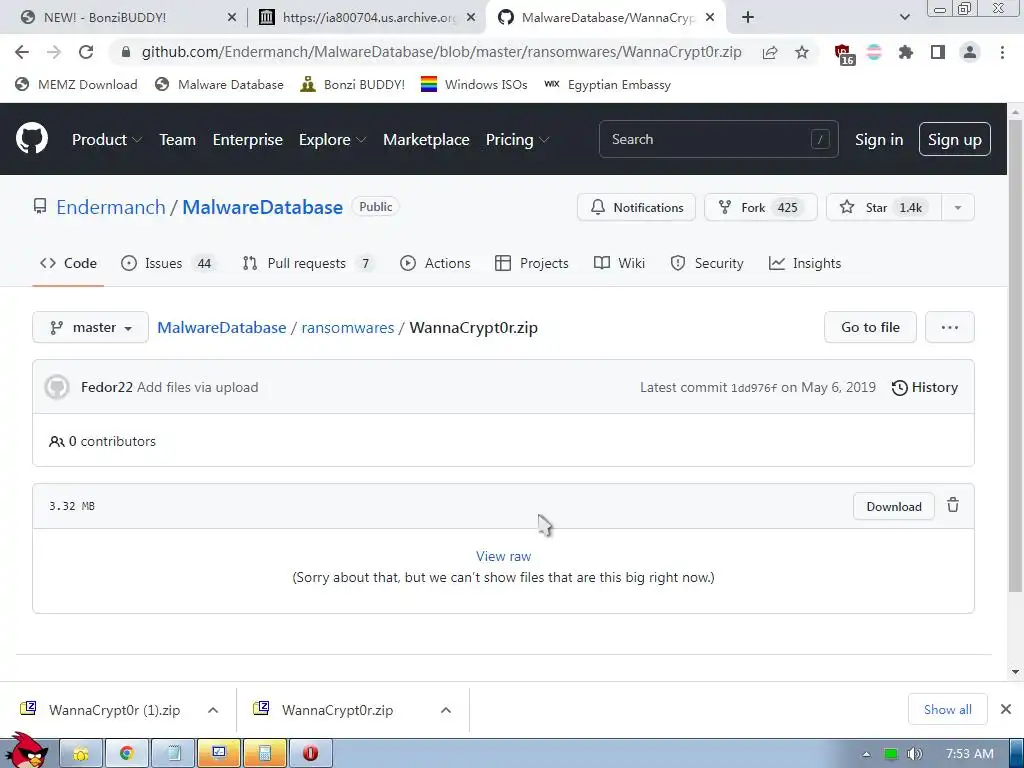Open the calculator taskbar icon

[x=265, y=754]
